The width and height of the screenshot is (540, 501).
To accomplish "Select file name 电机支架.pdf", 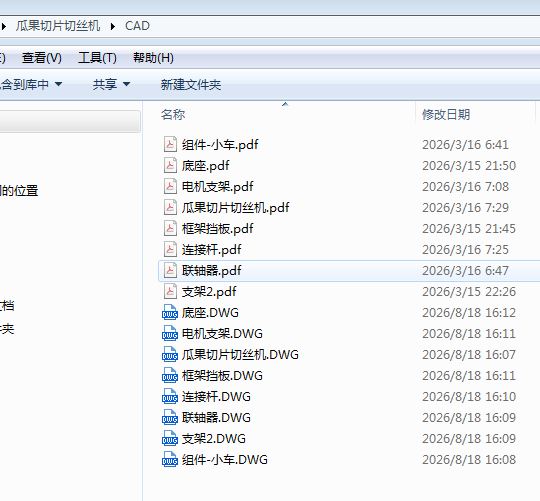I will [x=218, y=187].
